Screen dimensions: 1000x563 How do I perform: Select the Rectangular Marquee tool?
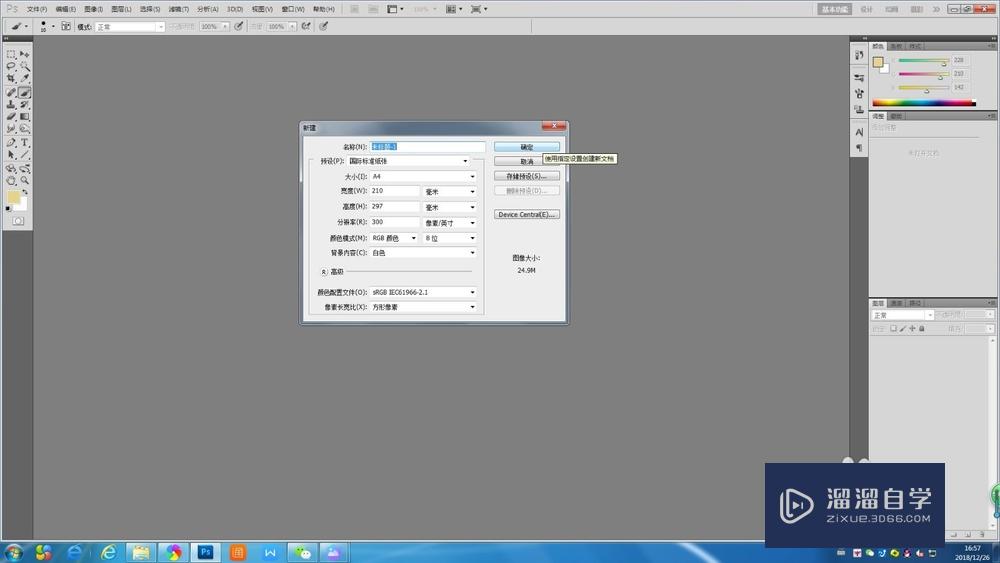[x=11, y=55]
